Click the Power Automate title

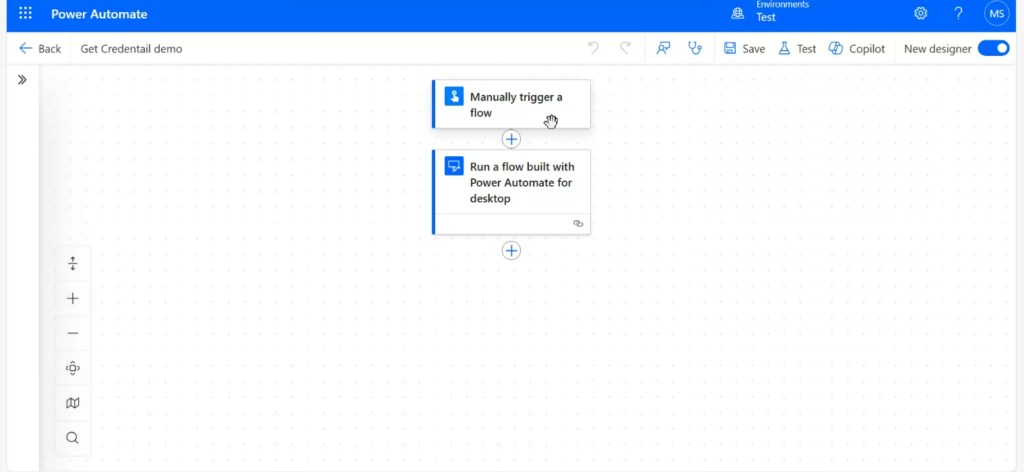pos(99,14)
